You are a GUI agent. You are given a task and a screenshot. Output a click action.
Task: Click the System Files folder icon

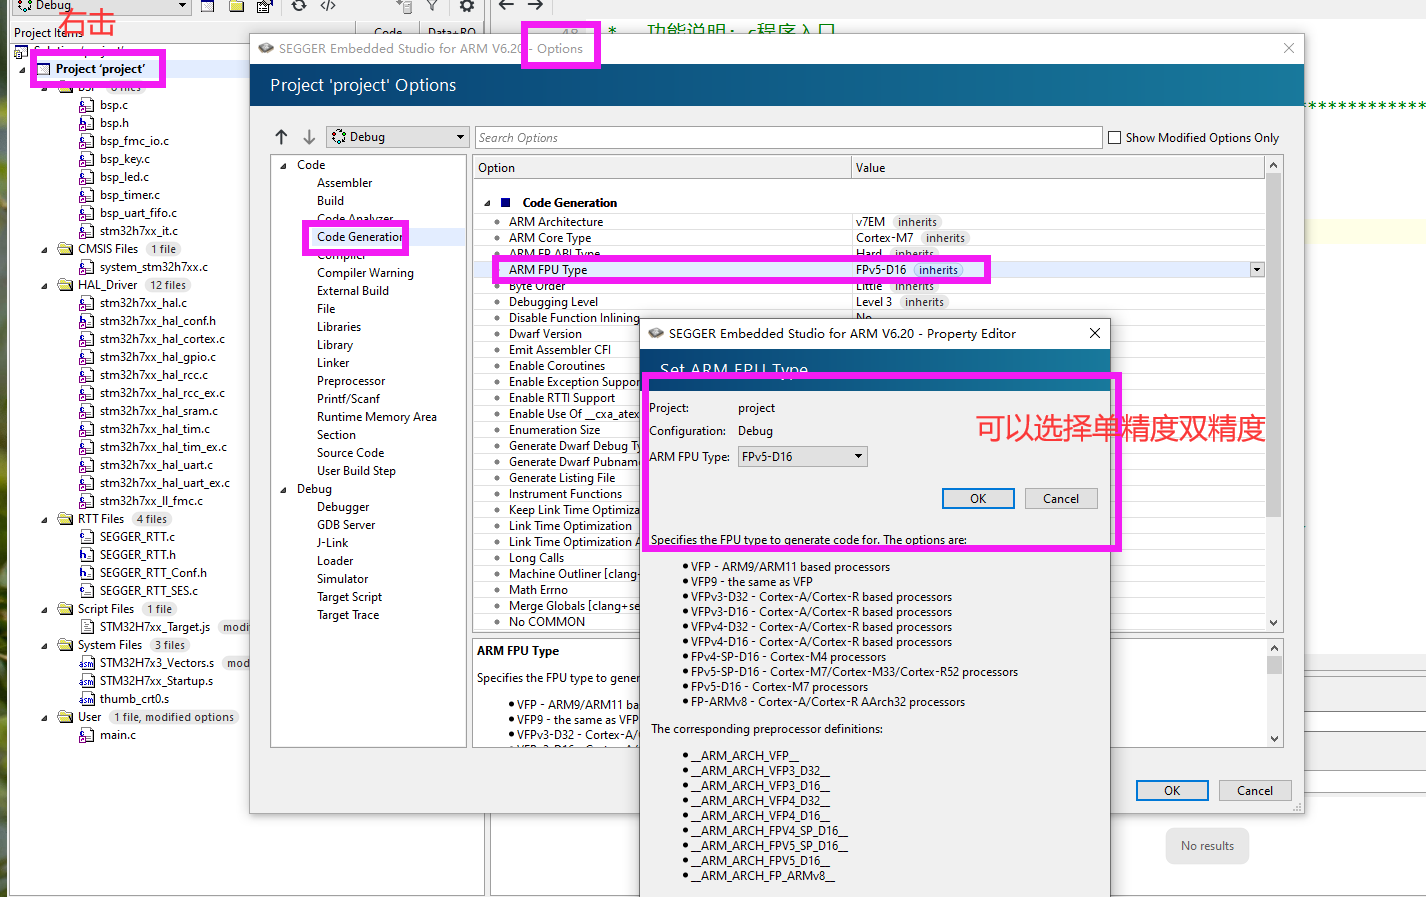pos(66,645)
